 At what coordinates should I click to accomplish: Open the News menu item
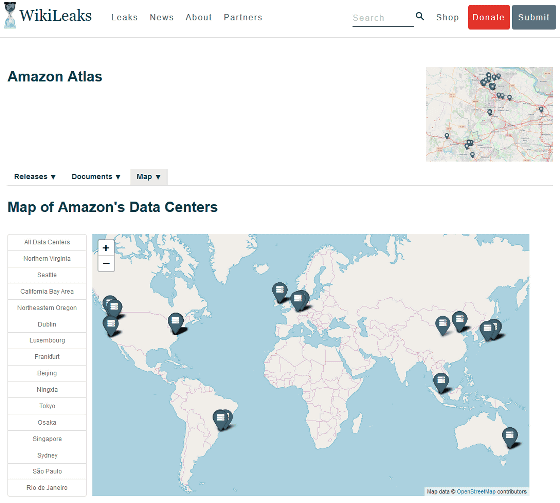(x=161, y=17)
